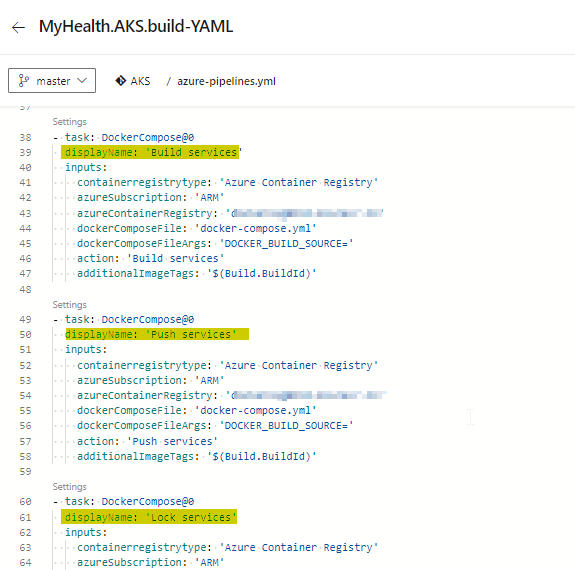
Task: Select azure-pipelines.yml file path
Action: (226, 81)
